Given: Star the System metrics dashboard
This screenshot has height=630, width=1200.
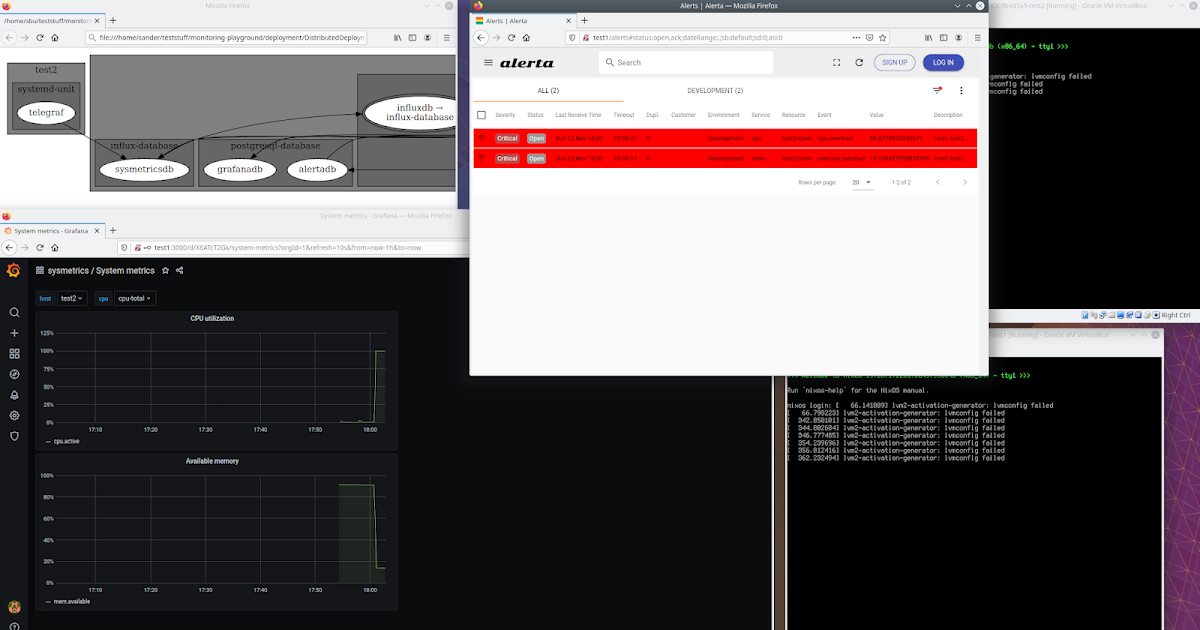Looking at the screenshot, I should coord(164,270).
